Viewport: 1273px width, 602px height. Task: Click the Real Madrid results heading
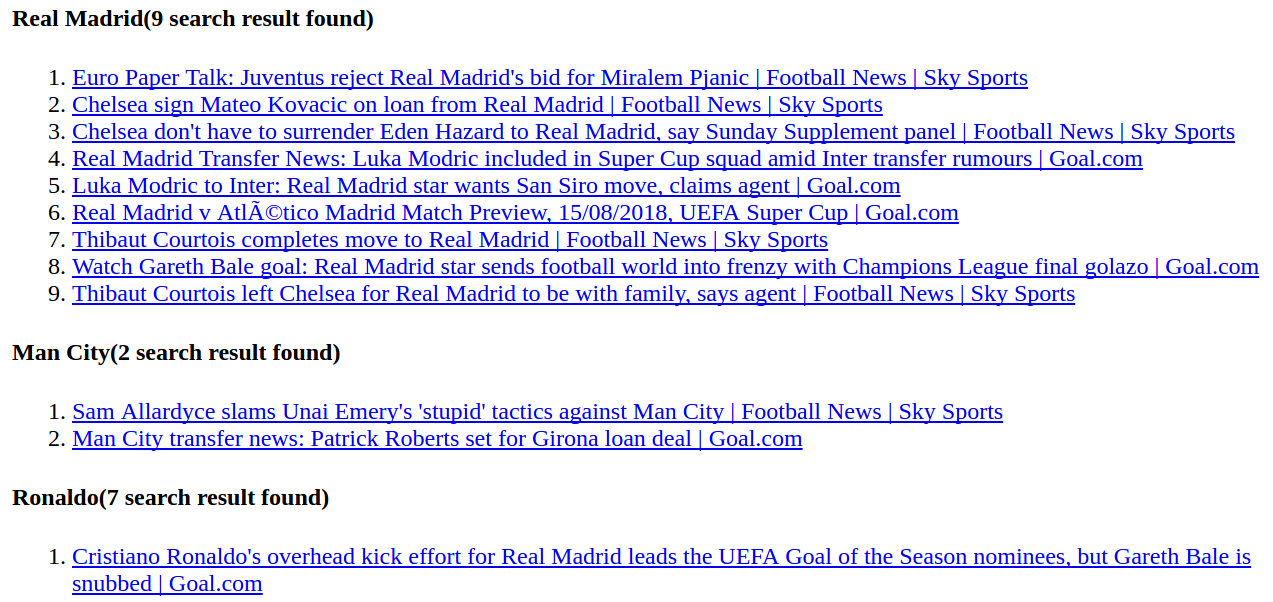coord(193,19)
